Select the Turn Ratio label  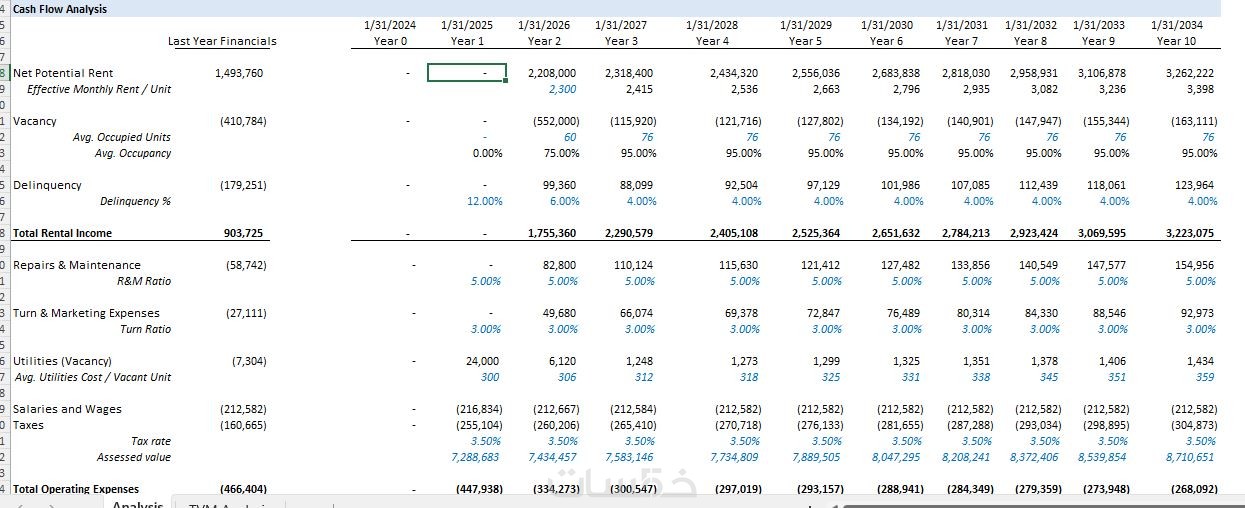(146, 329)
